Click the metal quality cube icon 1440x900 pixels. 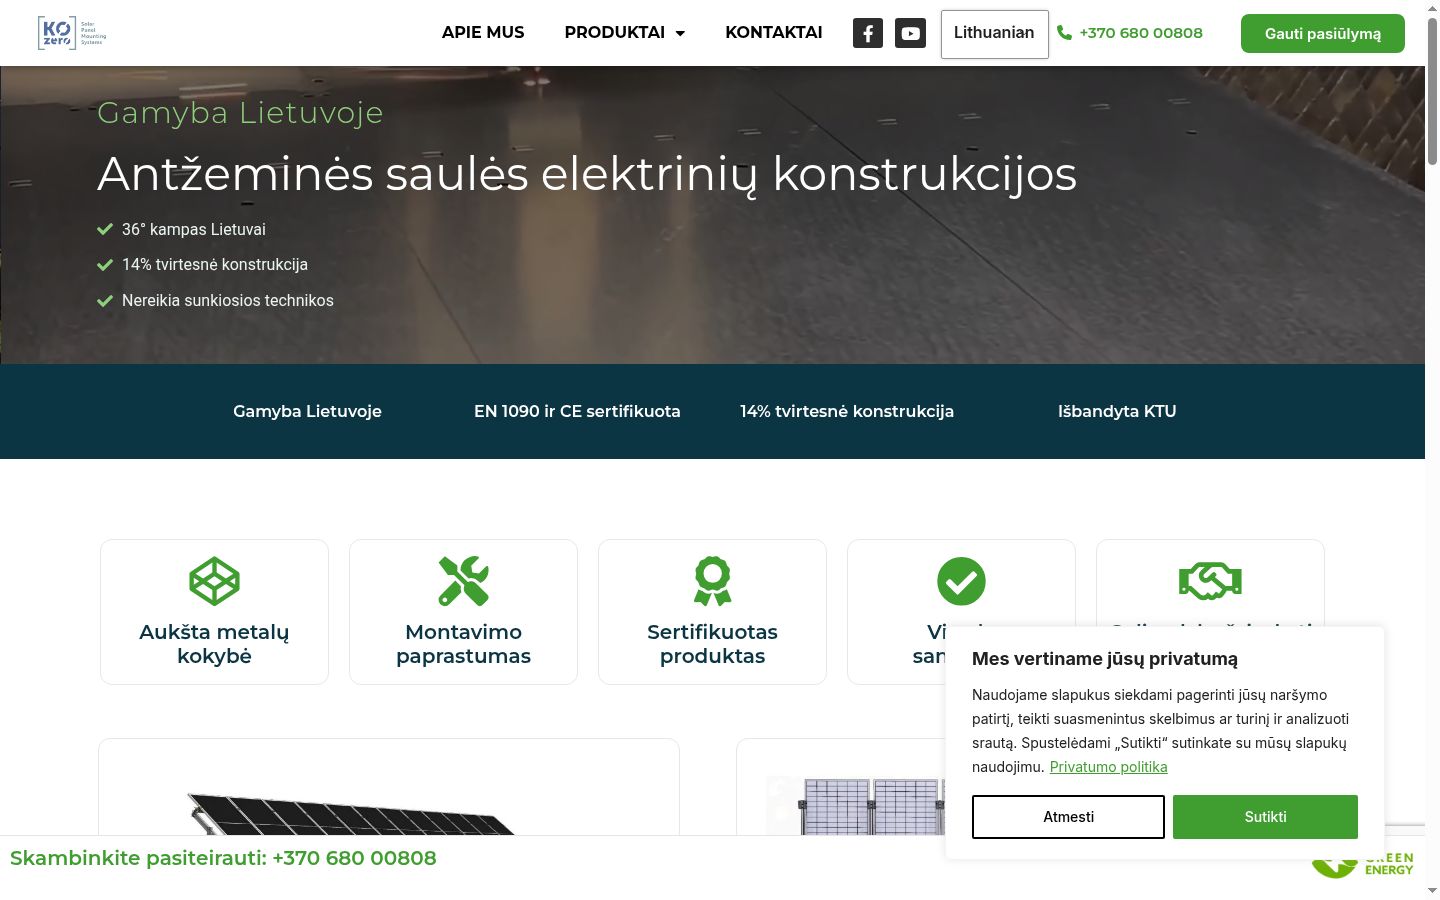(x=214, y=581)
